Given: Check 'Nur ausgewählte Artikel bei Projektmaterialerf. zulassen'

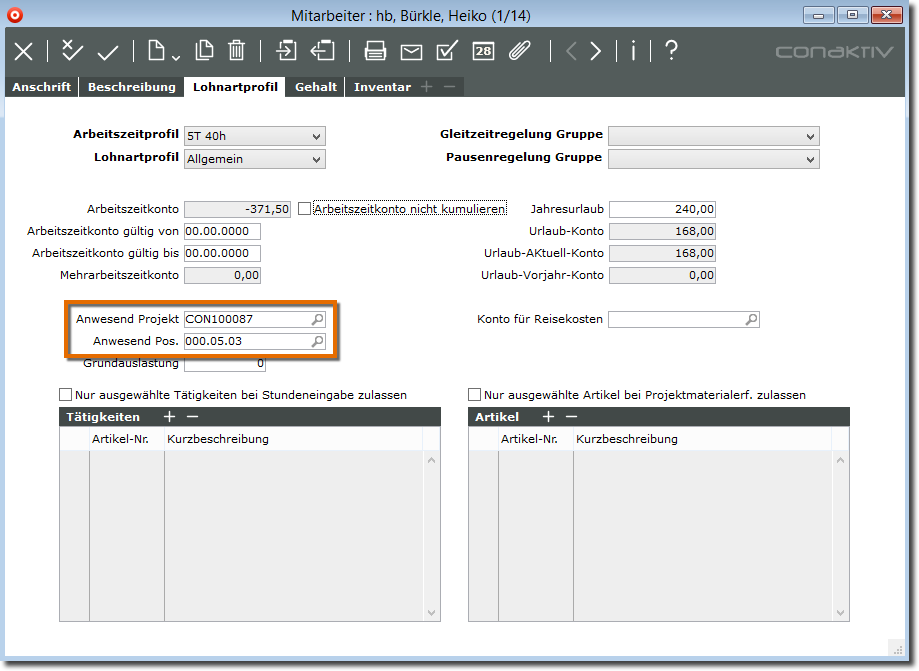Looking at the screenshot, I should point(476,395).
